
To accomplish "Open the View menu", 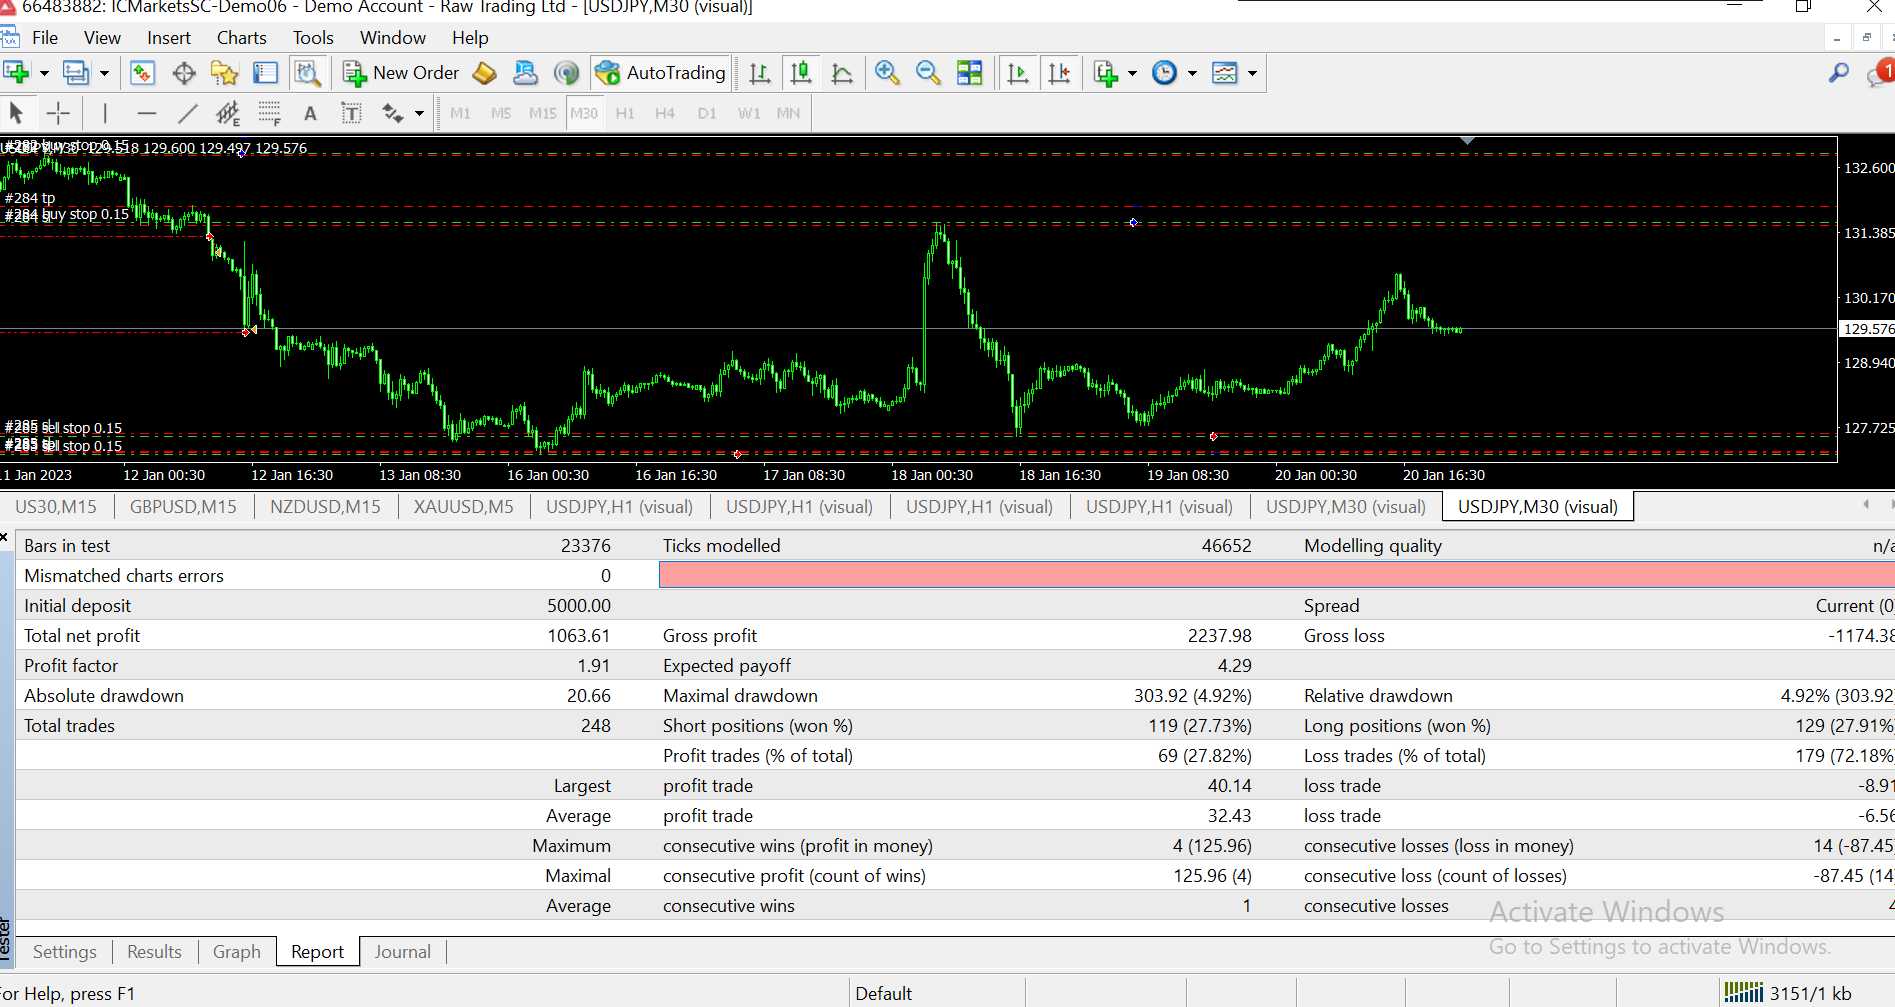I will [102, 38].
